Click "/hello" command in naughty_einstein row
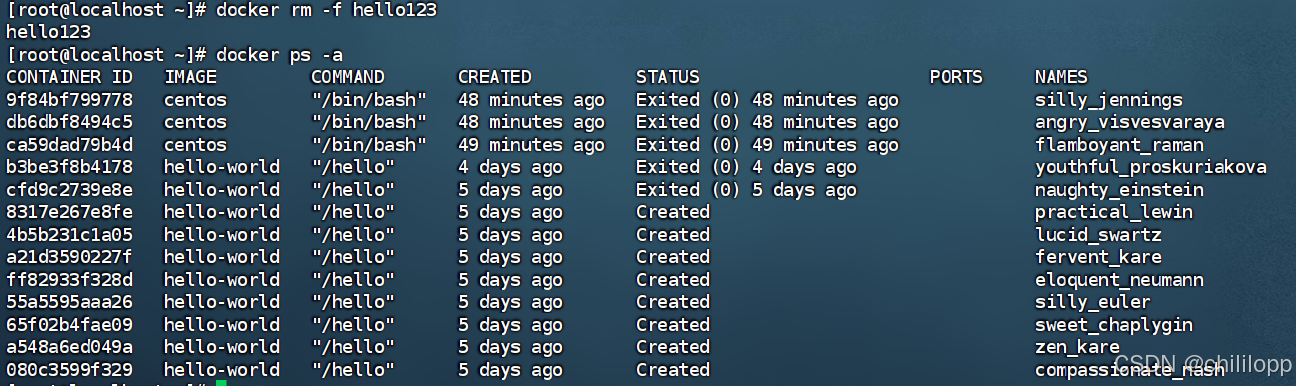This screenshot has width=1296, height=386. pyautogui.click(x=352, y=190)
